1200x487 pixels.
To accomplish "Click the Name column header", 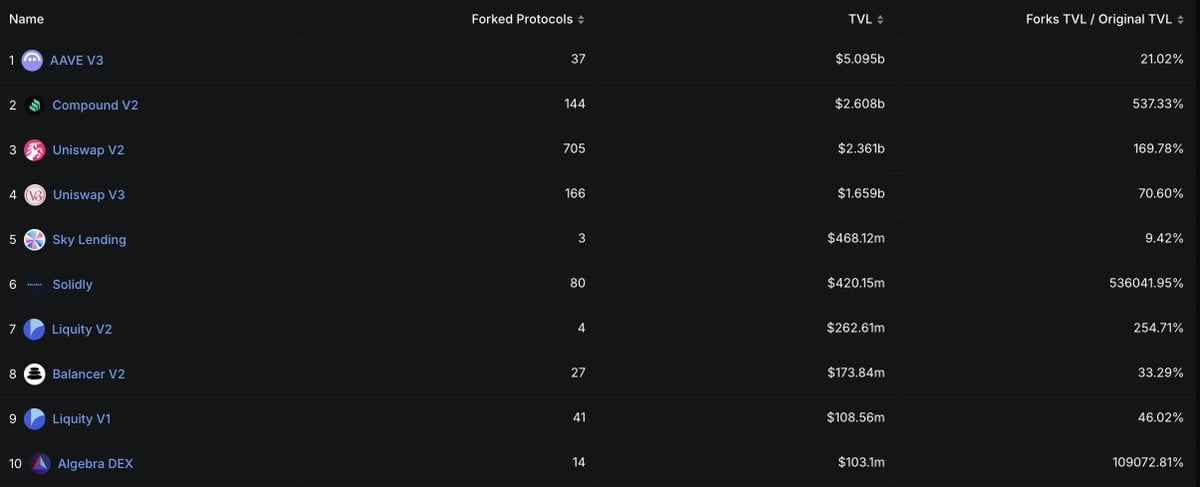I will (x=27, y=19).
